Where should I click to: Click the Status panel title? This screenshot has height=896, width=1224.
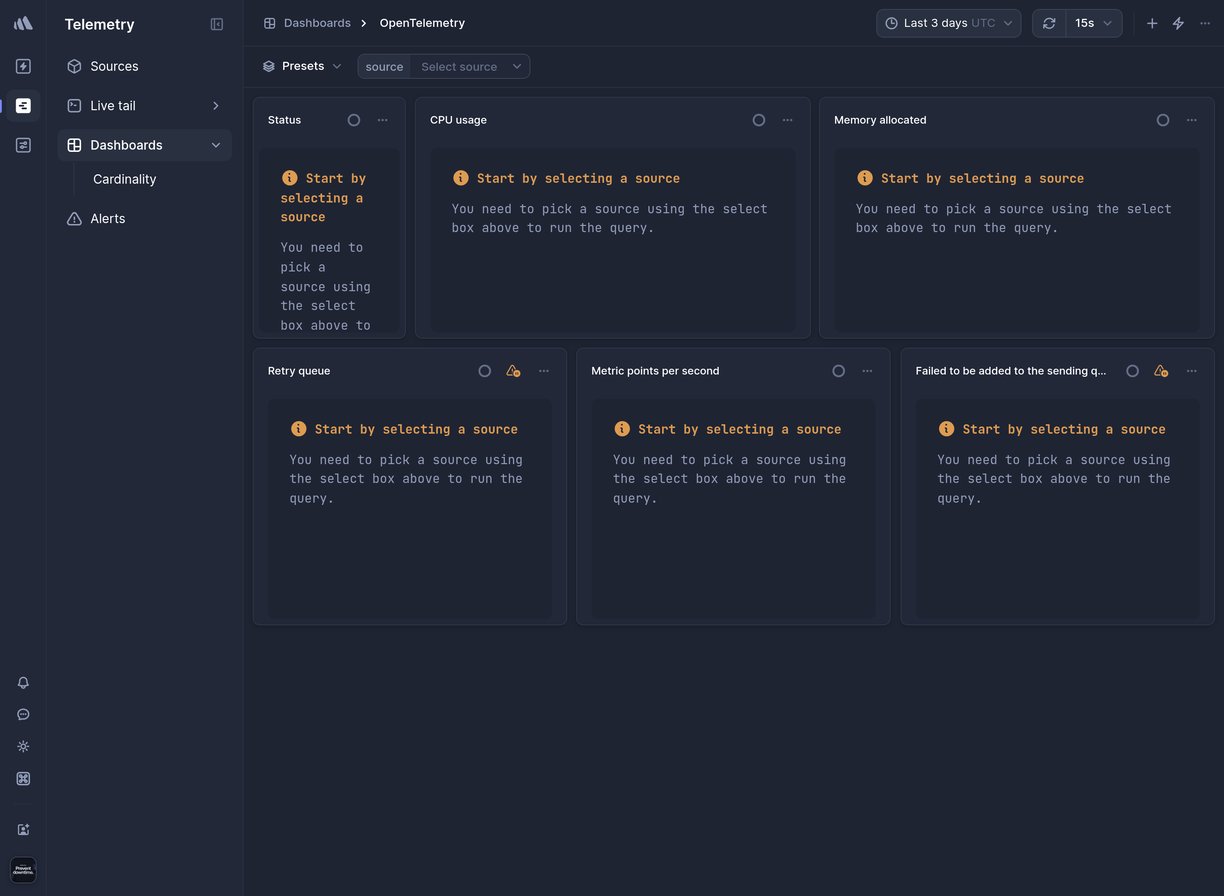tap(284, 120)
